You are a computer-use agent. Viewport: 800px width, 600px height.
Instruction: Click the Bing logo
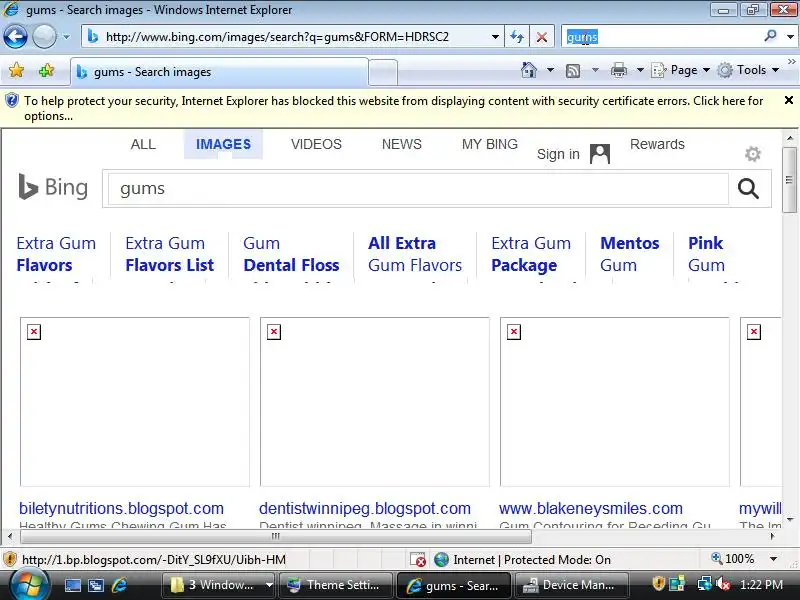tap(53, 187)
